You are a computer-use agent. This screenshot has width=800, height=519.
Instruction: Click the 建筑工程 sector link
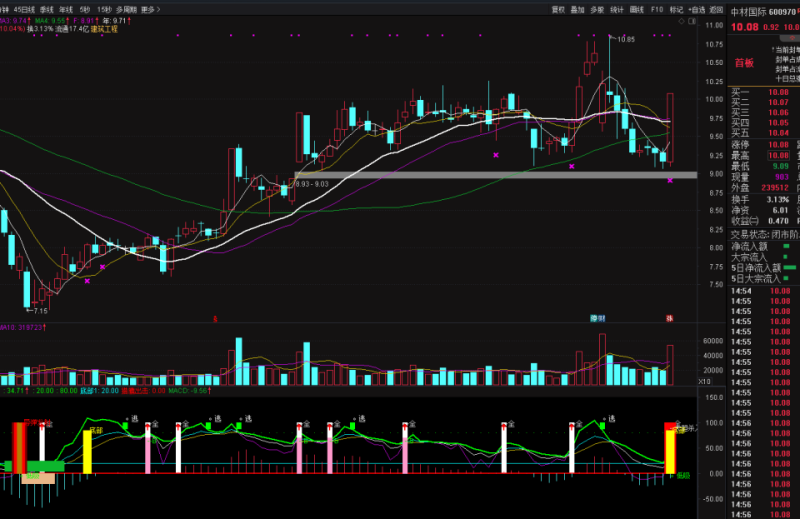pos(104,29)
